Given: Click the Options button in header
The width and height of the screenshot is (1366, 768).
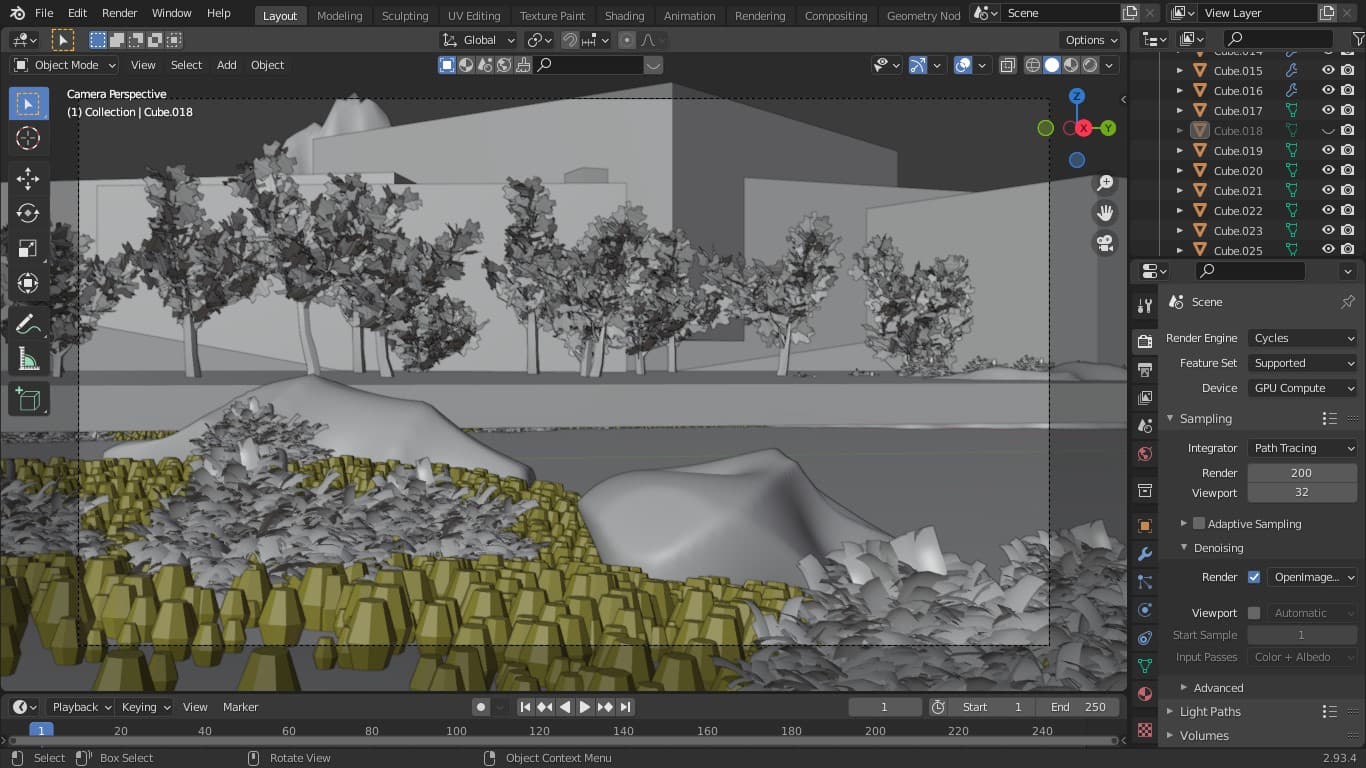Looking at the screenshot, I should pyautogui.click(x=1091, y=40).
